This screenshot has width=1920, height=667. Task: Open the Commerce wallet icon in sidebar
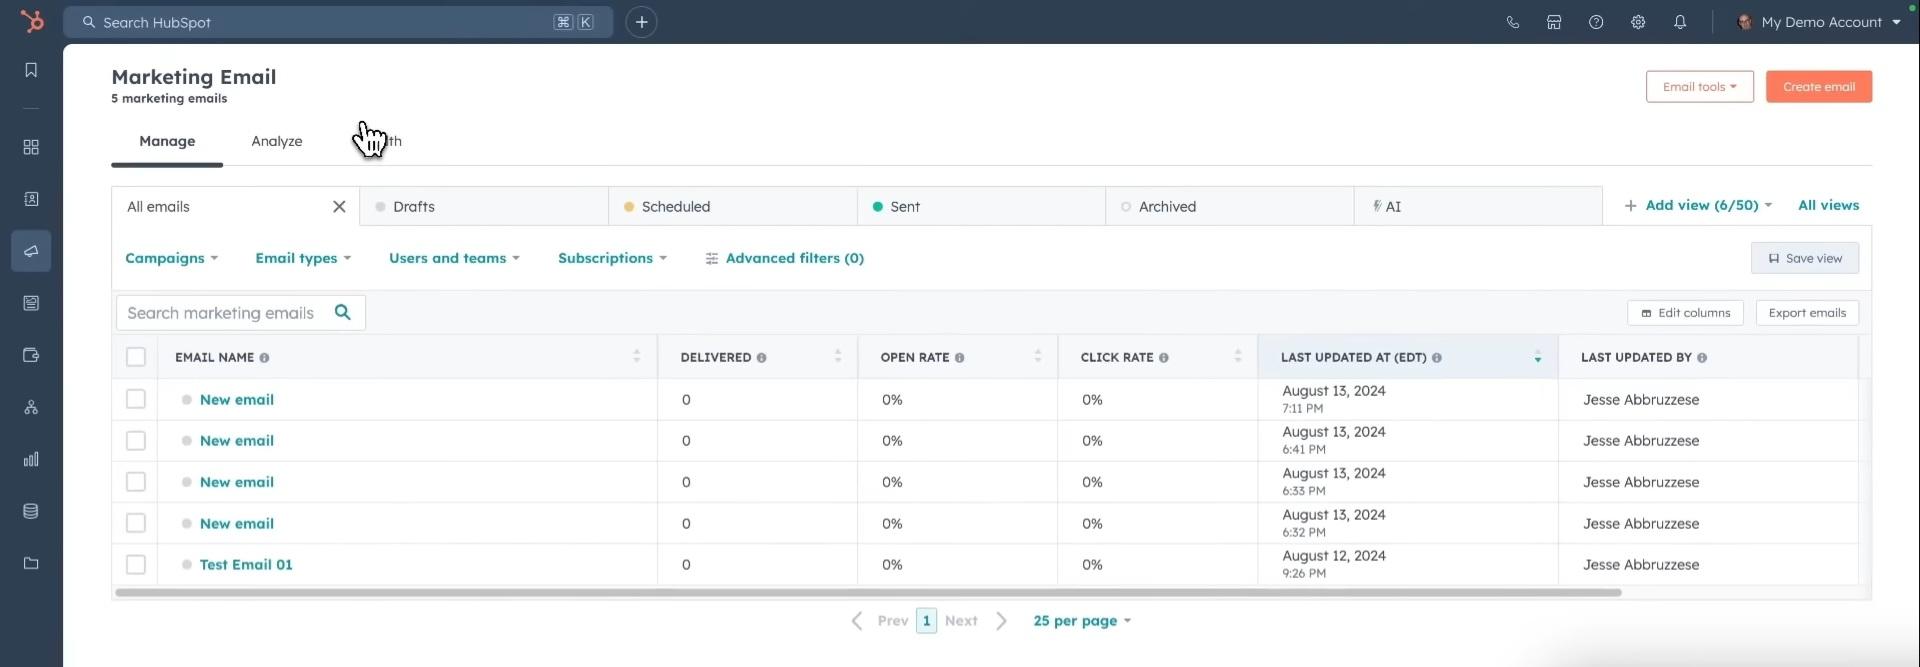[31, 355]
